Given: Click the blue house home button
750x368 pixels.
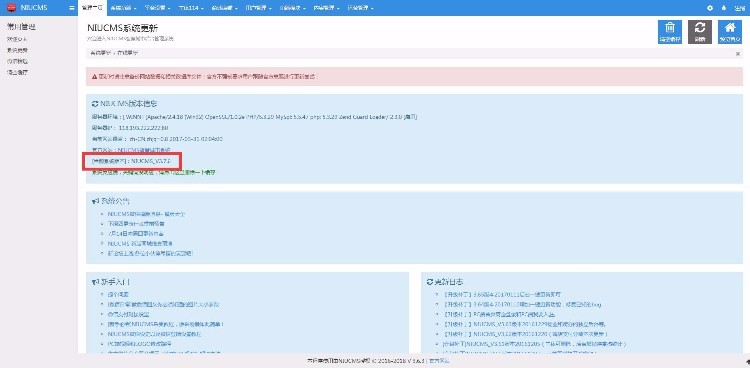Looking at the screenshot, I should point(730,32).
